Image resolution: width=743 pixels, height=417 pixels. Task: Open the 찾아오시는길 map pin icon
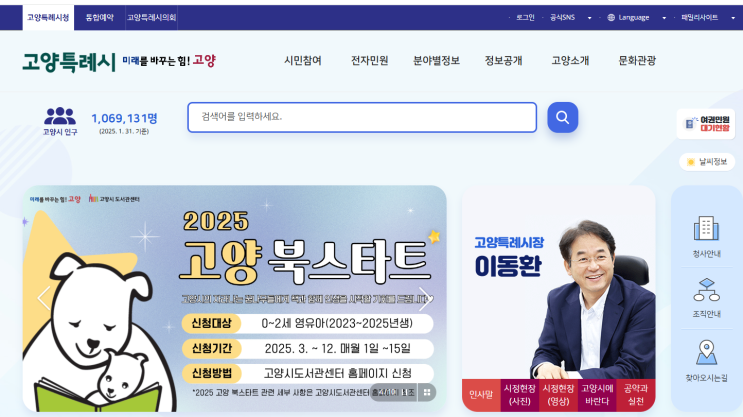click(x=706, y=353)
